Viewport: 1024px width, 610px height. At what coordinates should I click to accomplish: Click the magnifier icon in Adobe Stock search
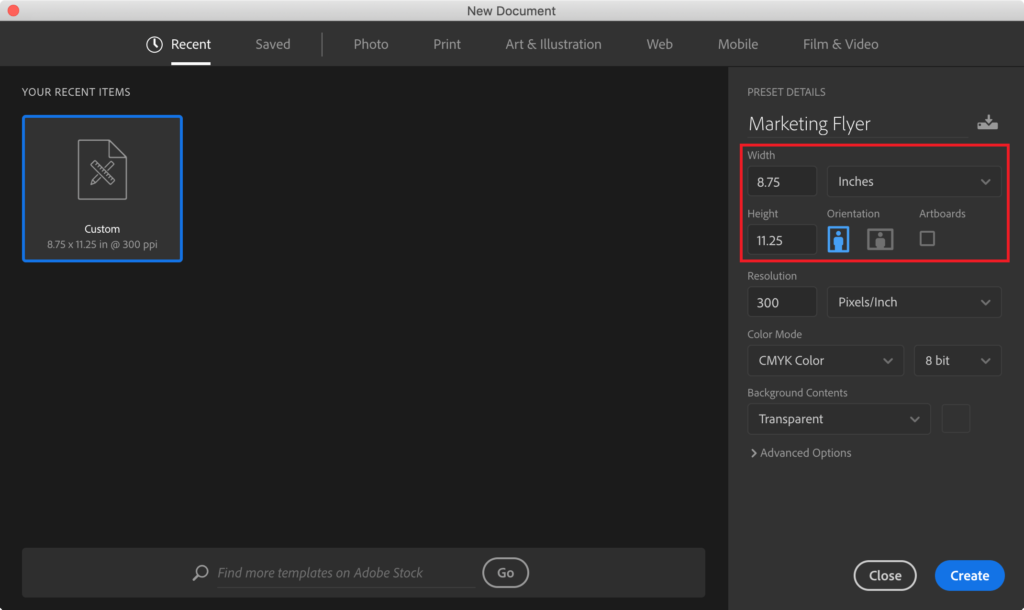tap(201, 573)
